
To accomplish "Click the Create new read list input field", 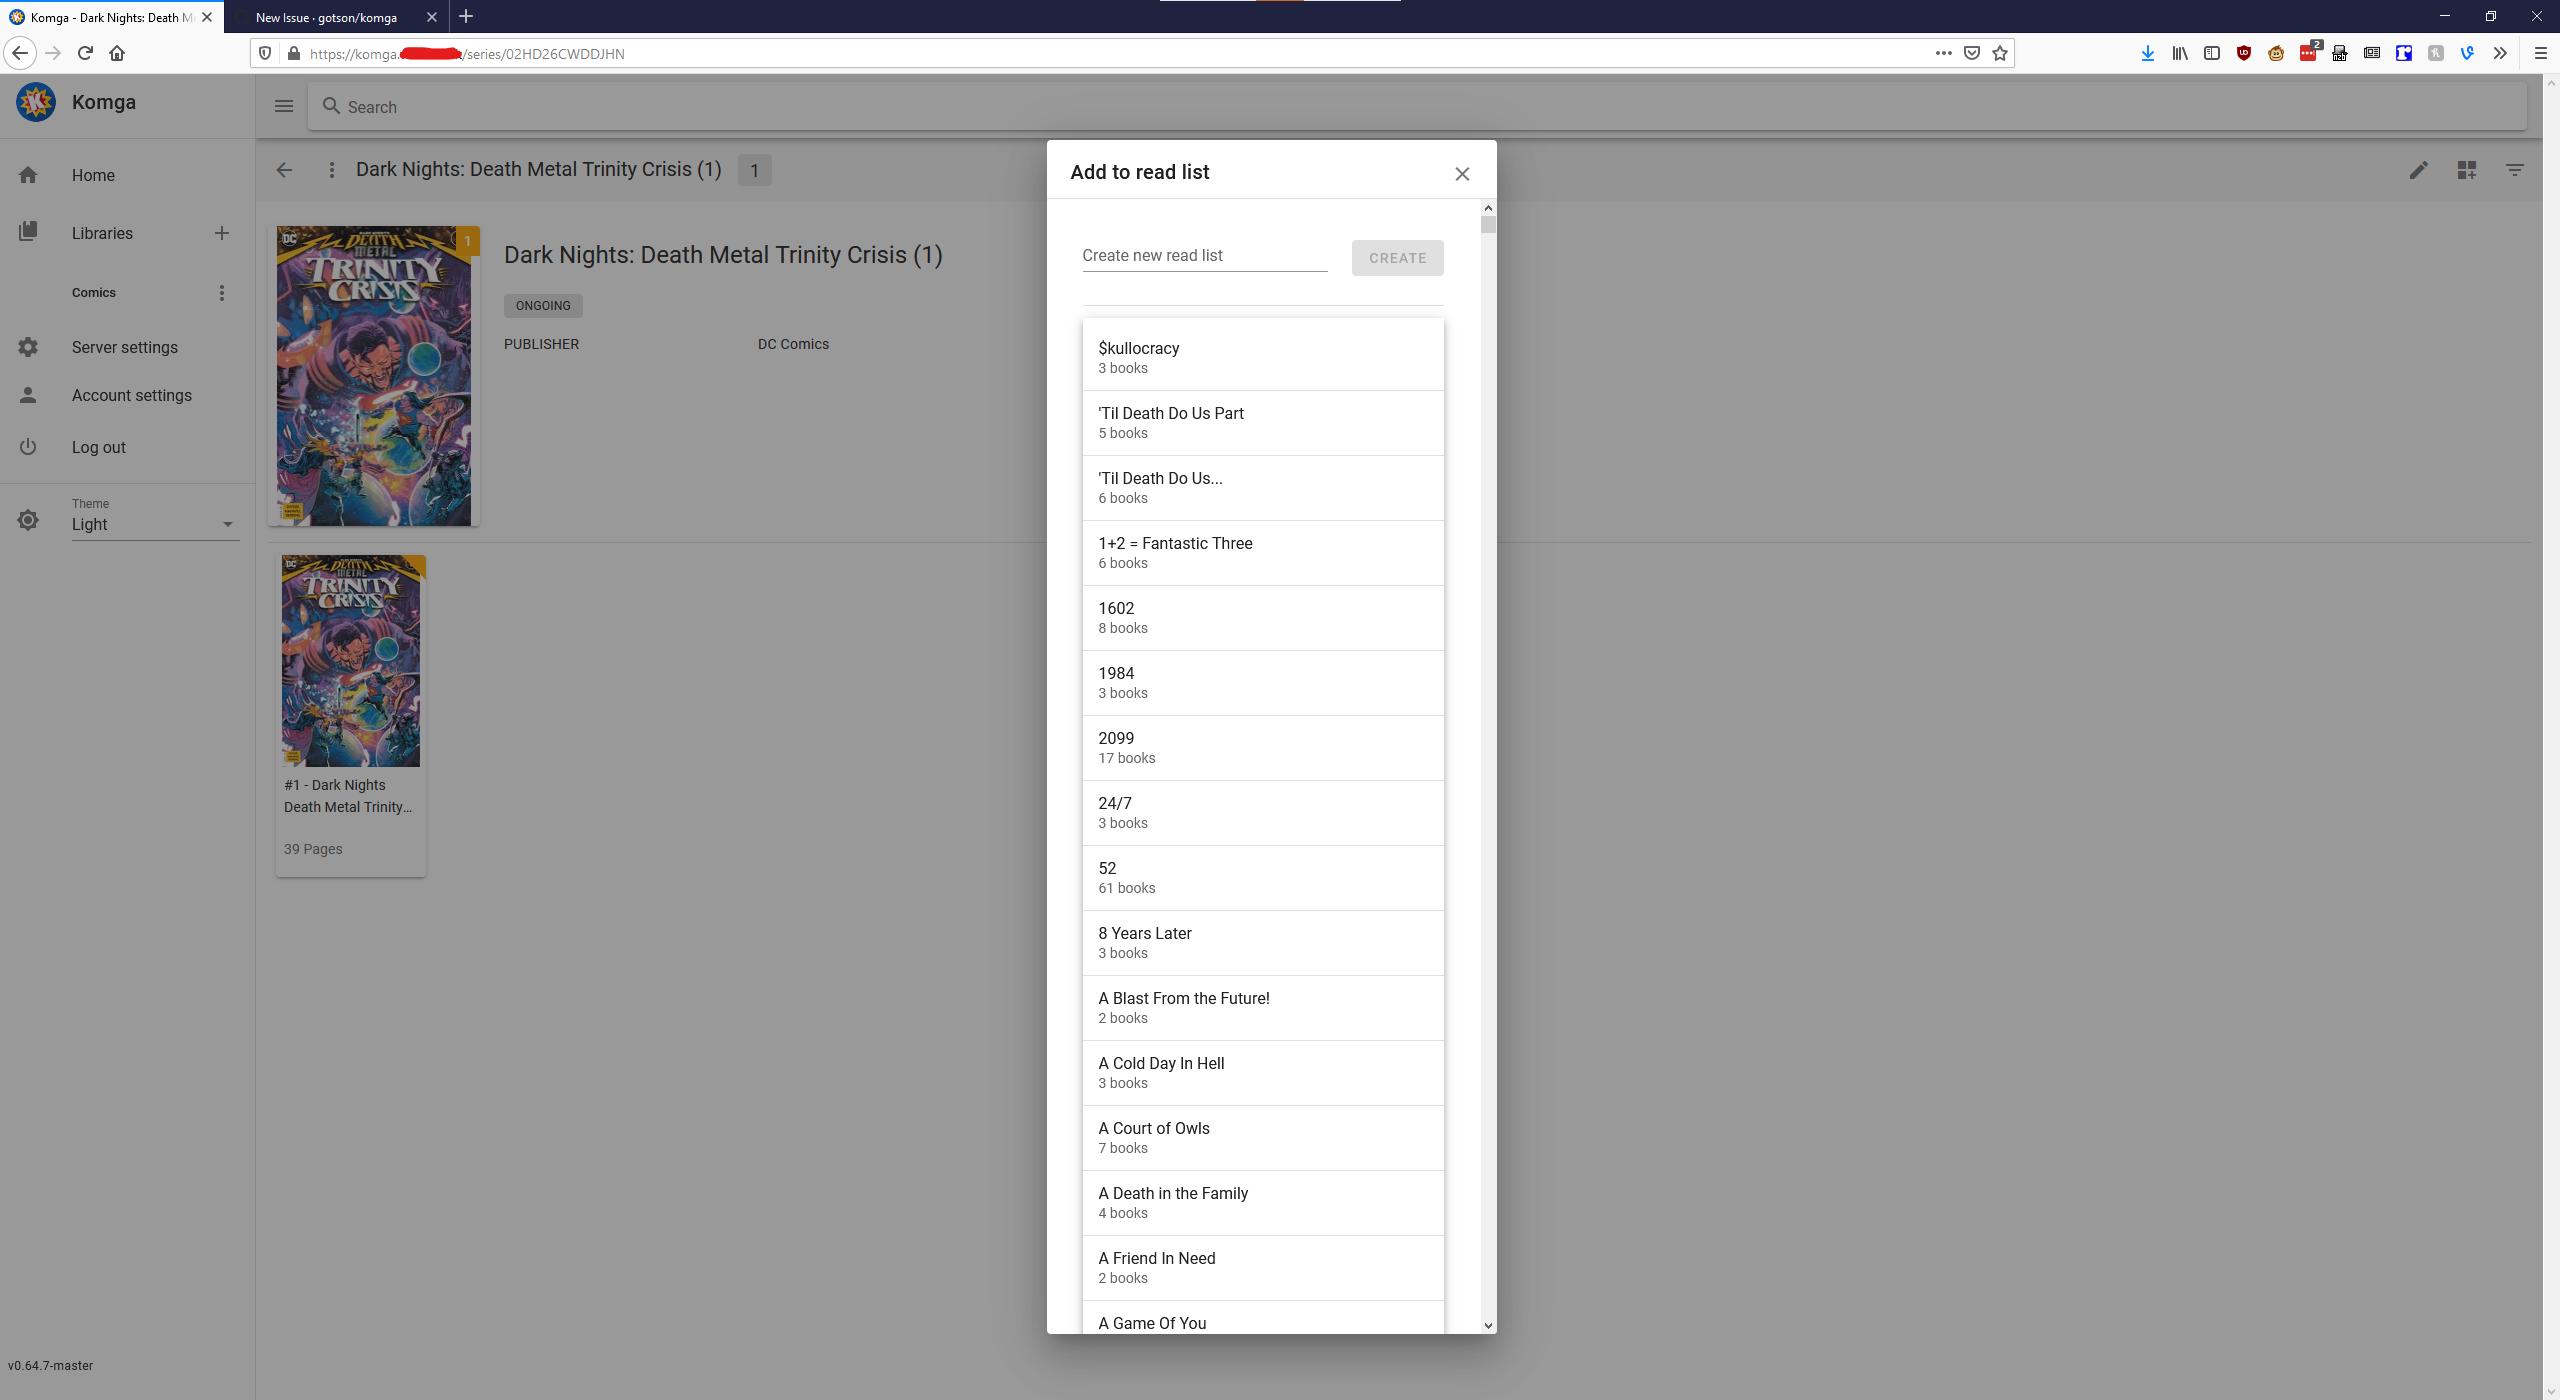I will pyautogui.click(x=1203, y=255).
